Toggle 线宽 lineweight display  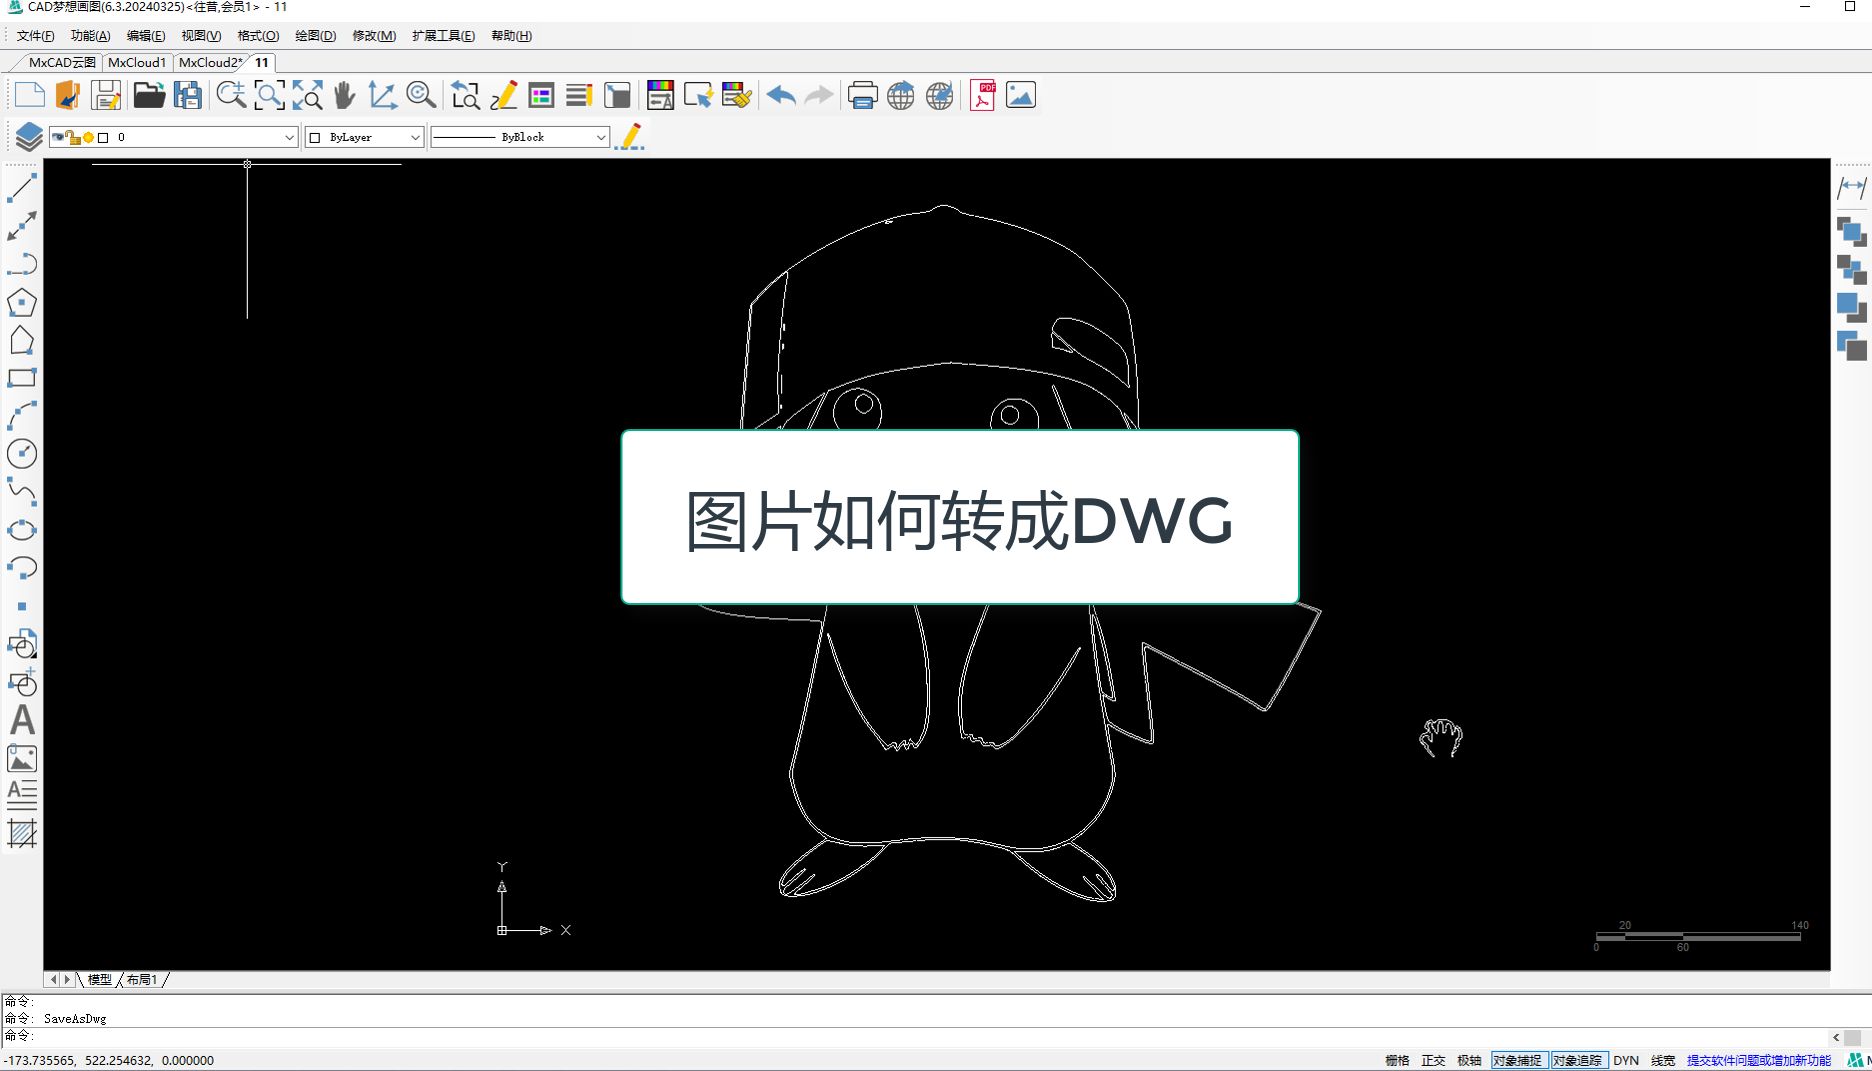(1663, 1060)
